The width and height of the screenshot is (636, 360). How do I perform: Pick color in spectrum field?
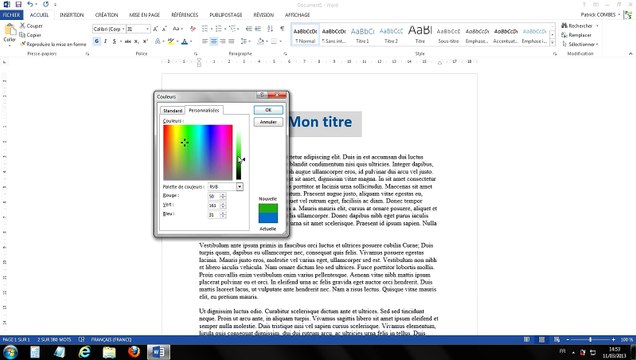198,152
